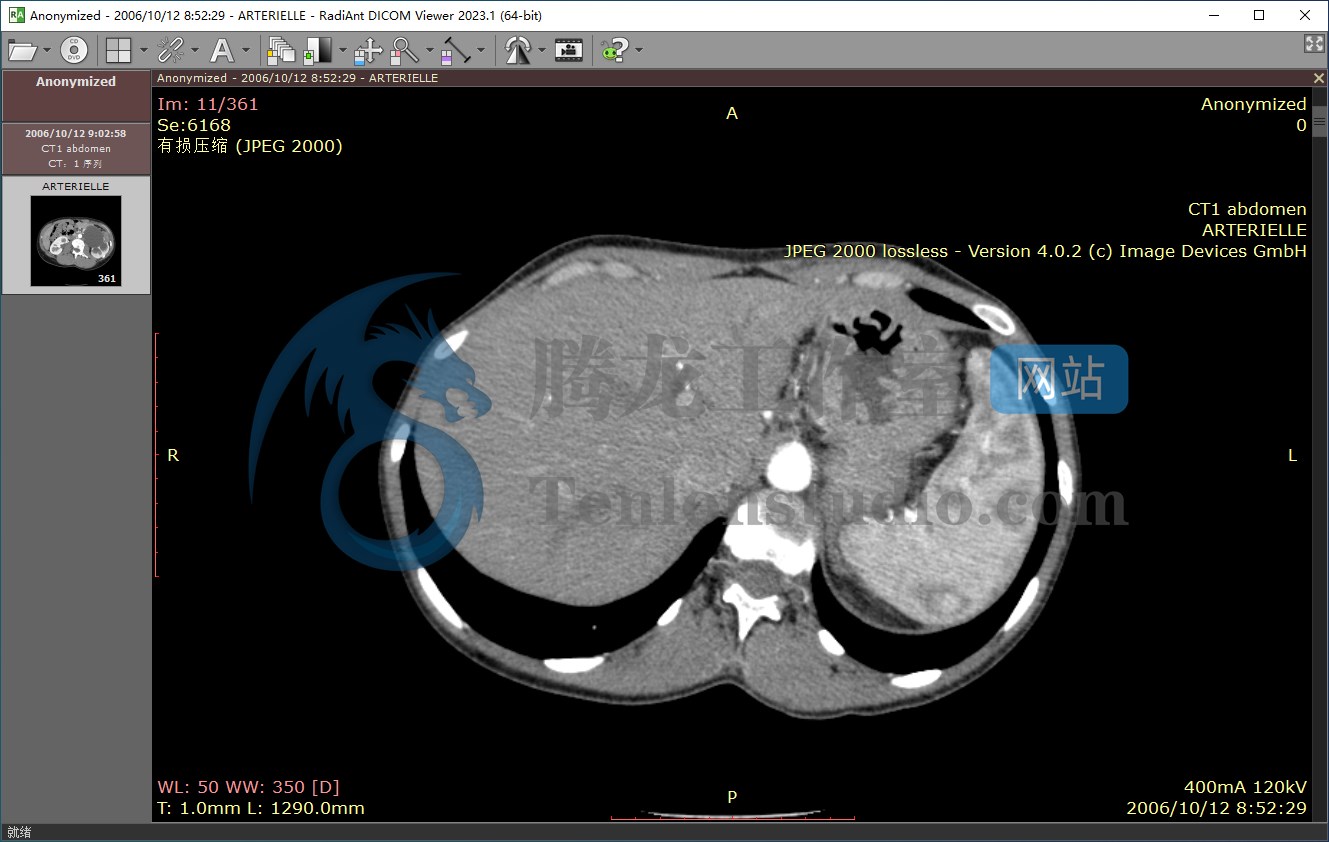The width and height of the screenshot is (1329, 842).
Task: Select the CT1 abdomen study entry
Action: coord(76,148)
